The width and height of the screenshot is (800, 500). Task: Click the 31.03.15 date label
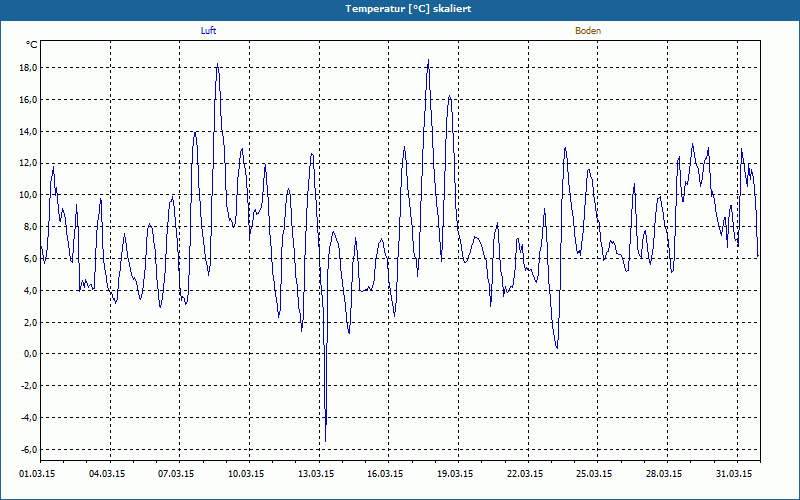click(x=733, y=474)
